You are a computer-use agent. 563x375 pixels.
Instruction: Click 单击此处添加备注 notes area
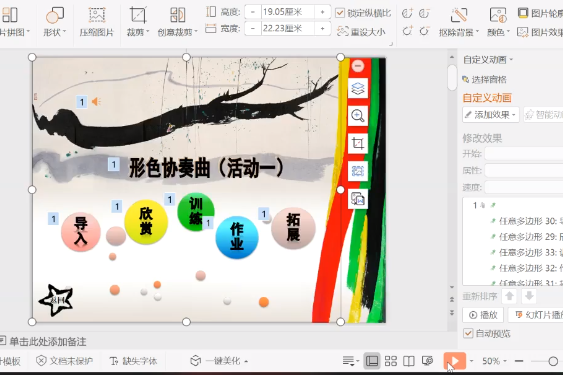coord(48,342)
